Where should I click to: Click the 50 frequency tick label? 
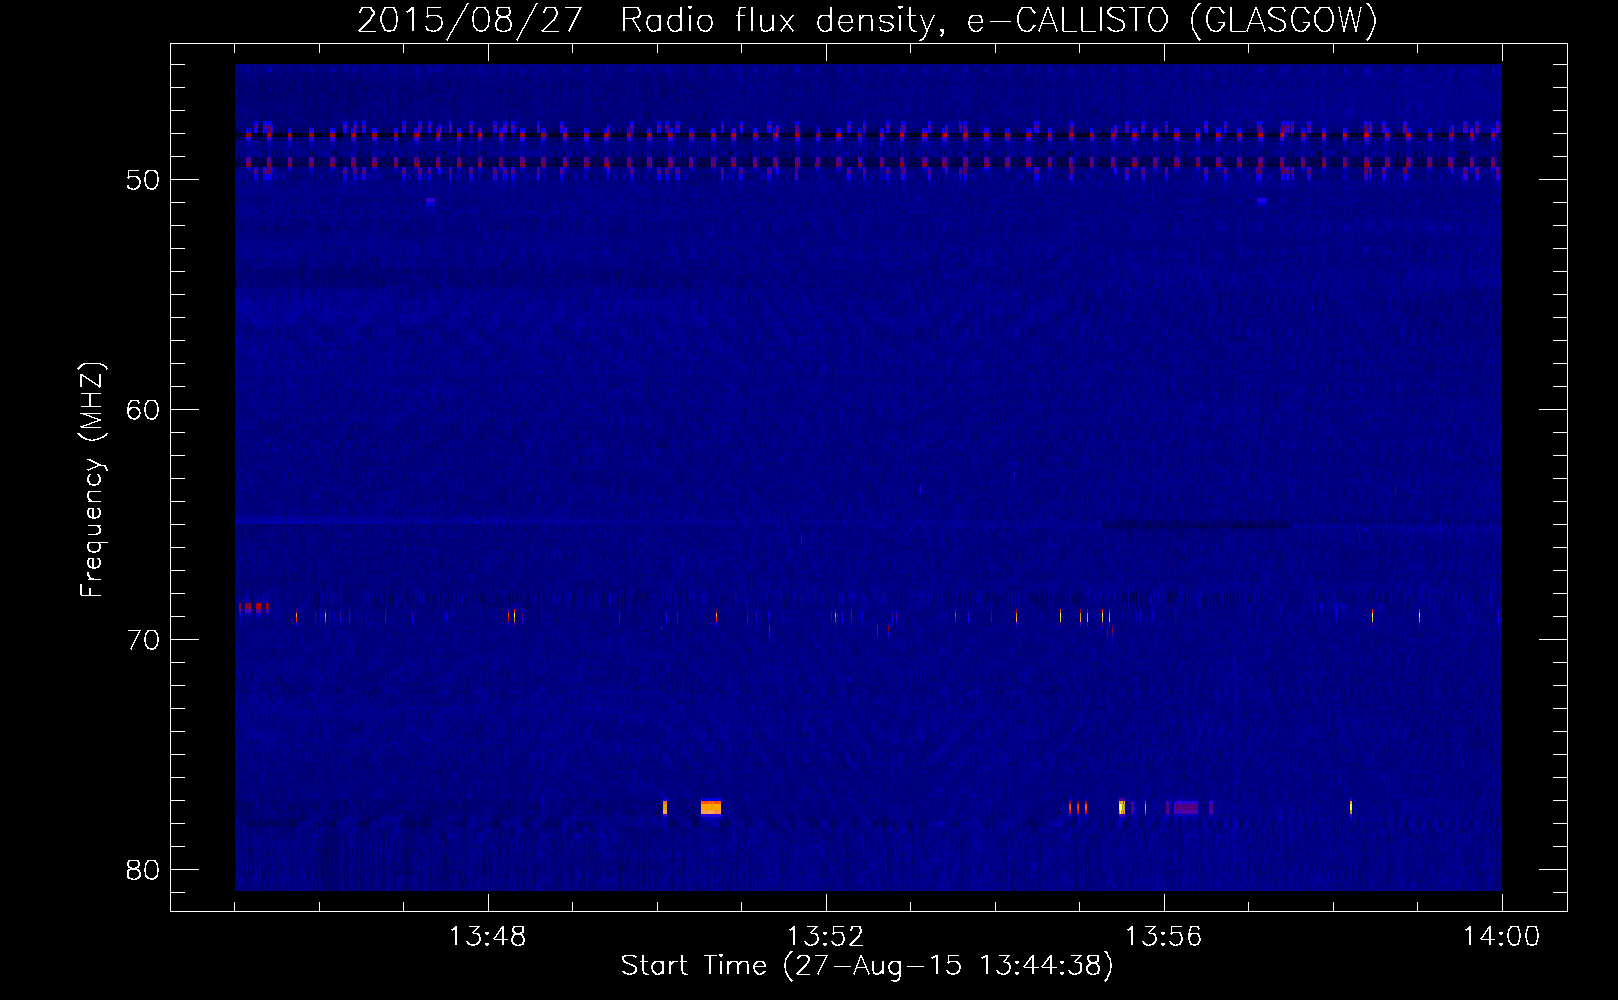(143, 180)
